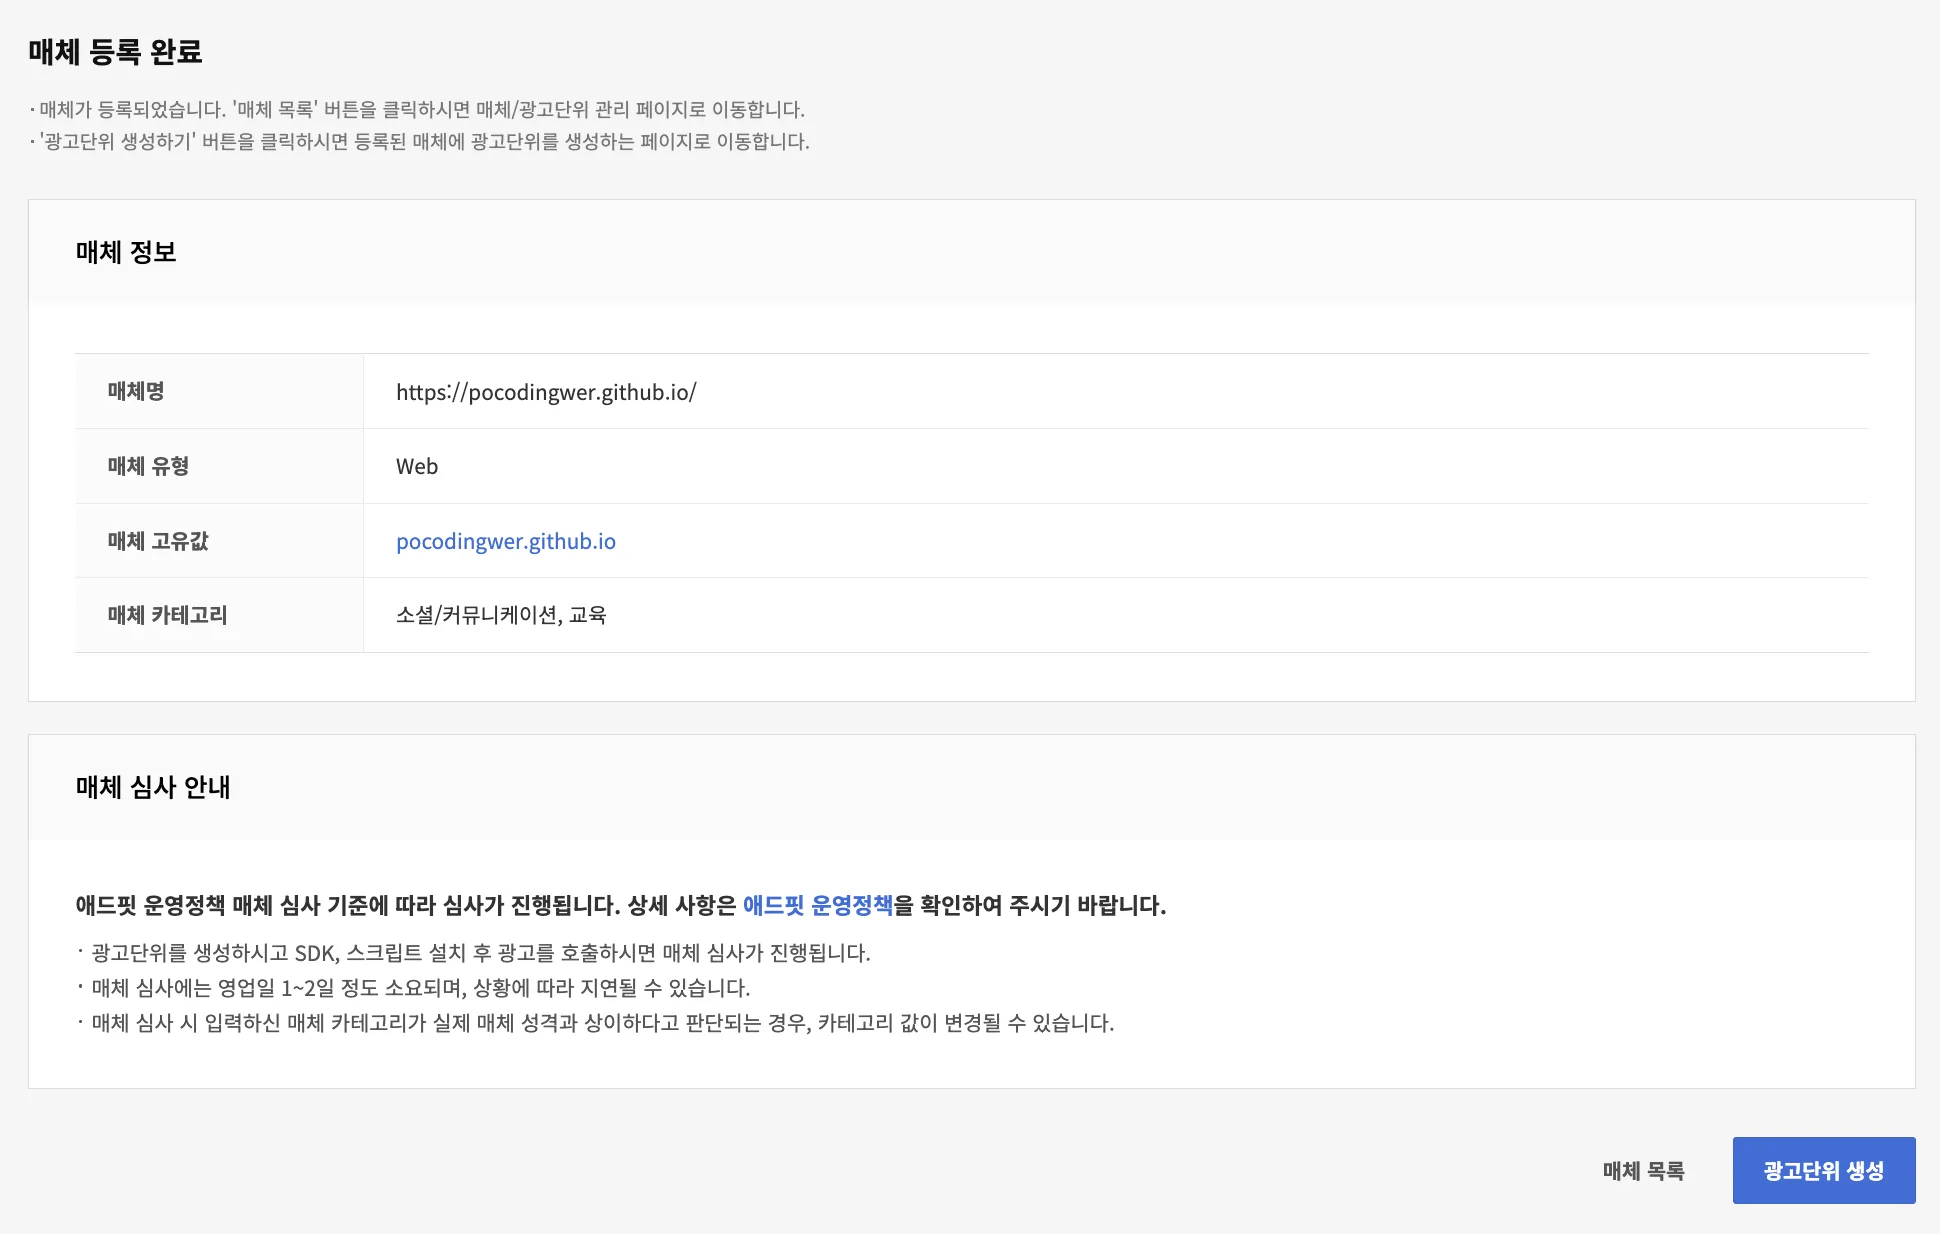Screen dimensions: 1940x1234
Task: Follow the 애드핏 운영정책 link
Action: pyautogui.click(x=817, y=905)
